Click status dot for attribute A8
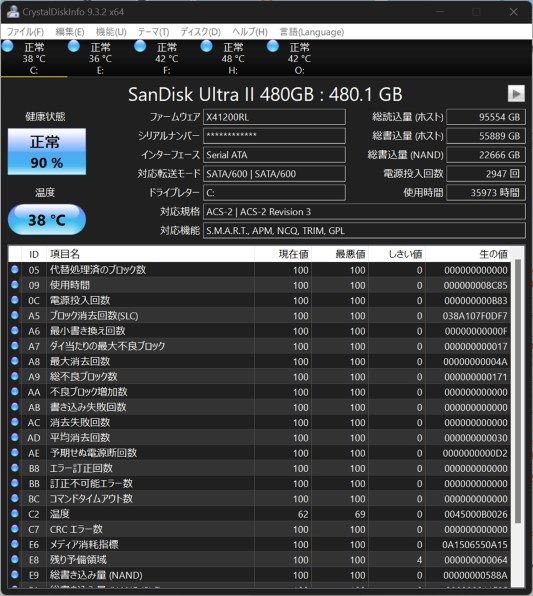 click(15, 361)
